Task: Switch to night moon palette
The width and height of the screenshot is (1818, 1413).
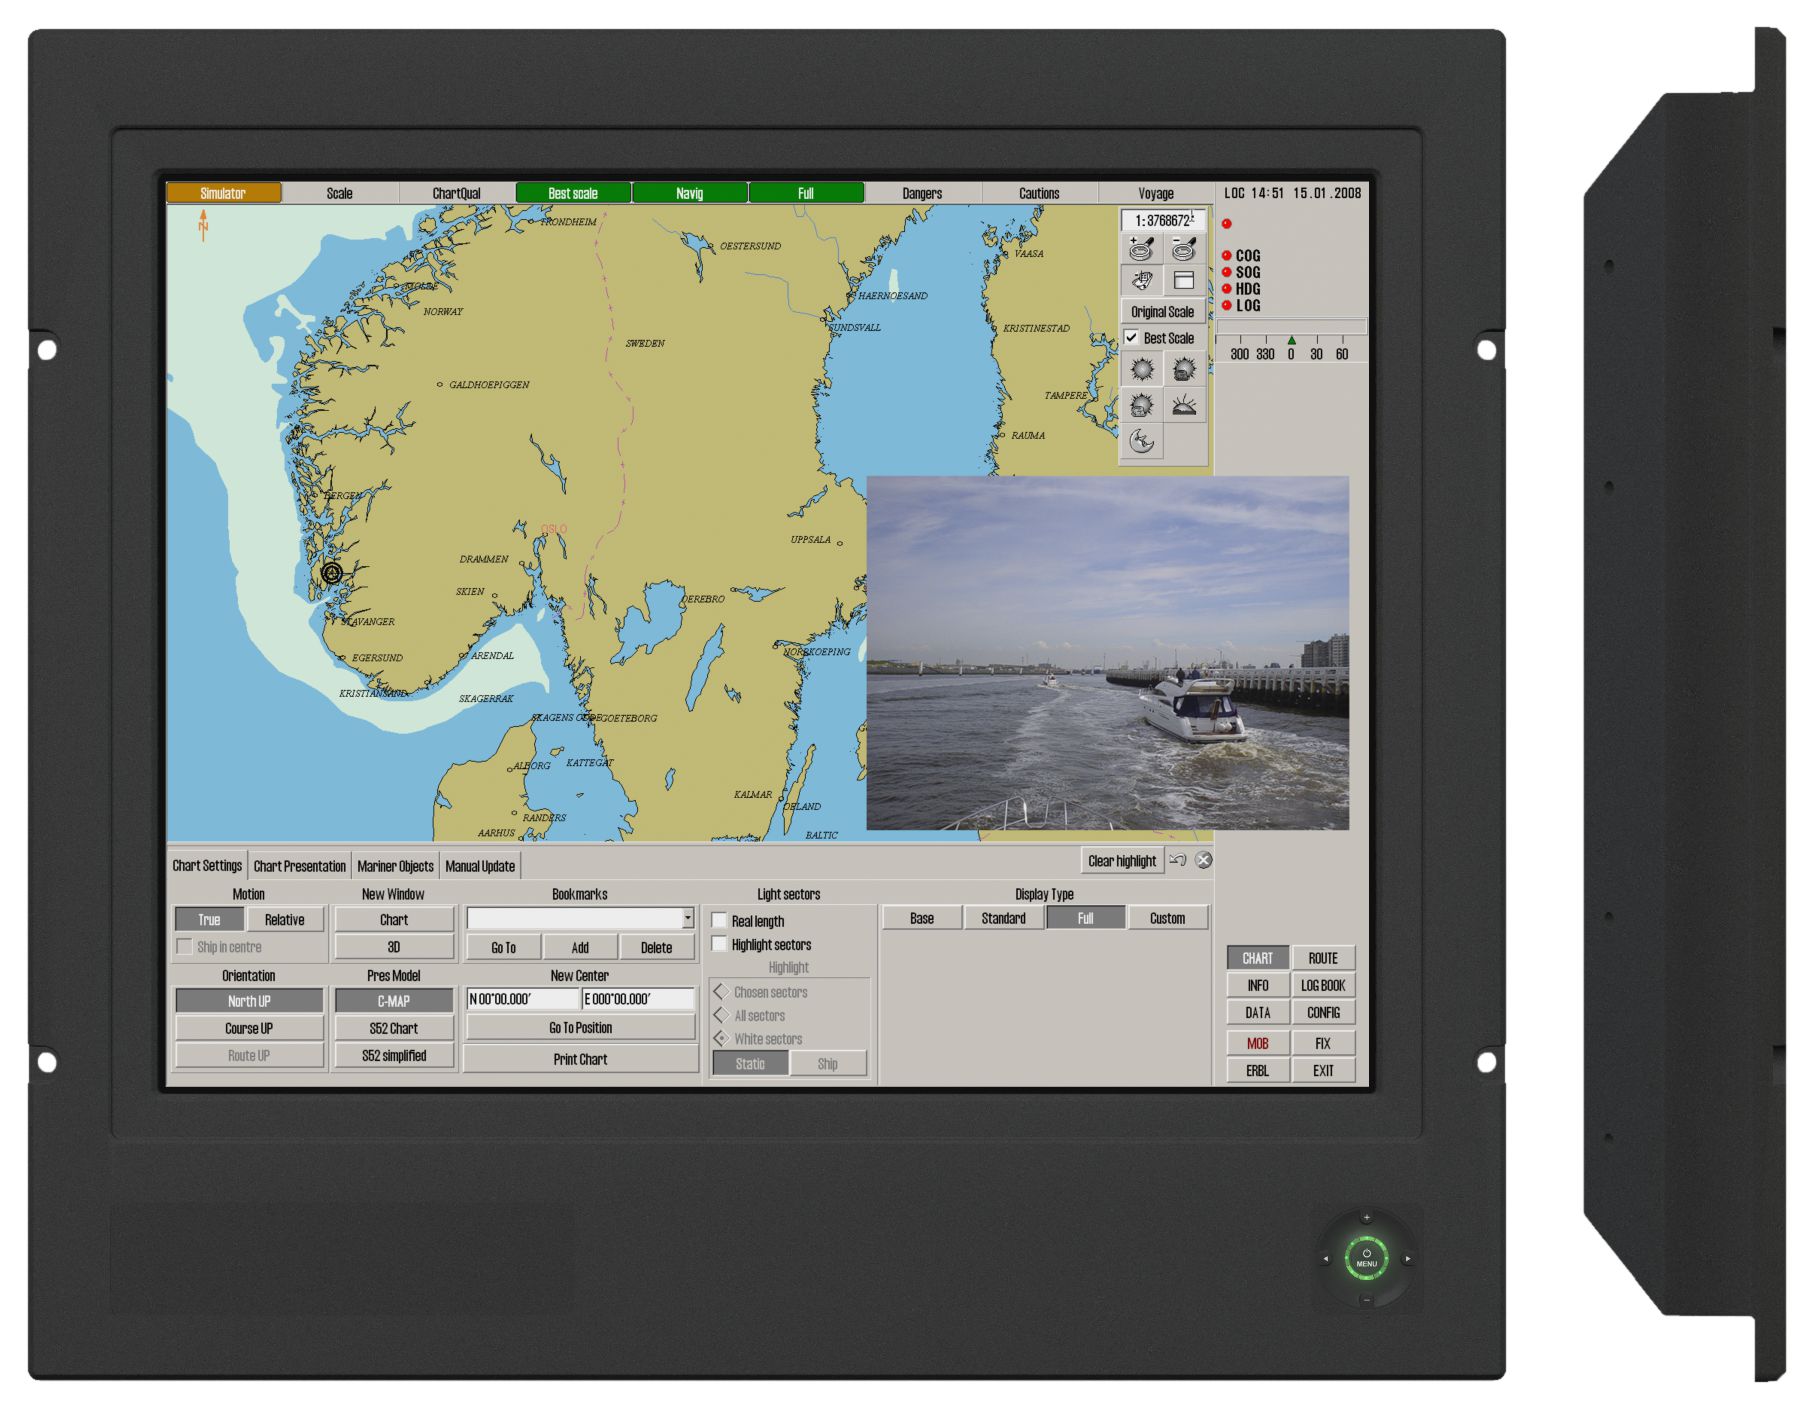Action: click(1141, 441)
